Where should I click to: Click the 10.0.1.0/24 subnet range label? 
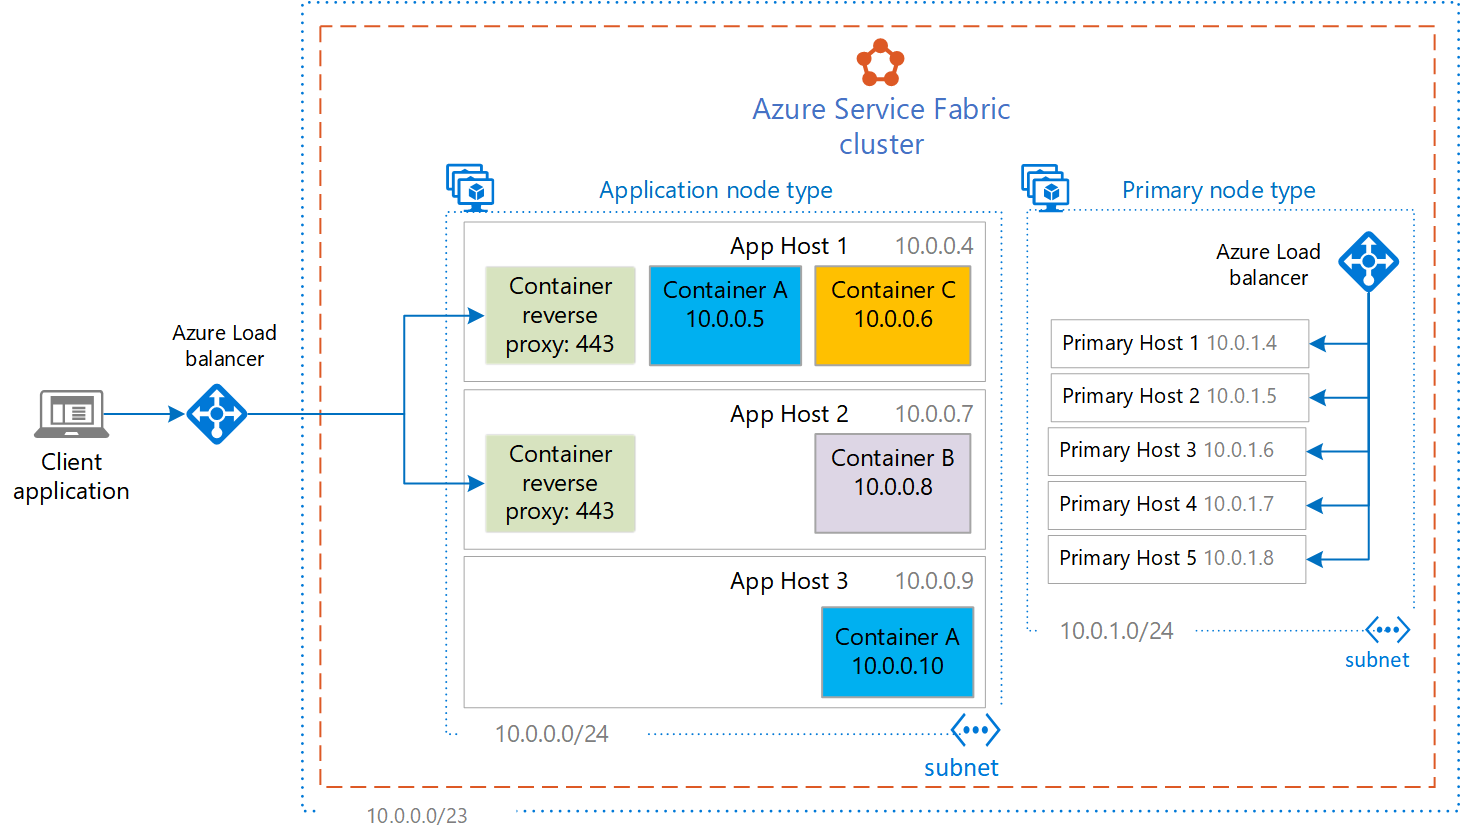click(x=1117, y=631)
